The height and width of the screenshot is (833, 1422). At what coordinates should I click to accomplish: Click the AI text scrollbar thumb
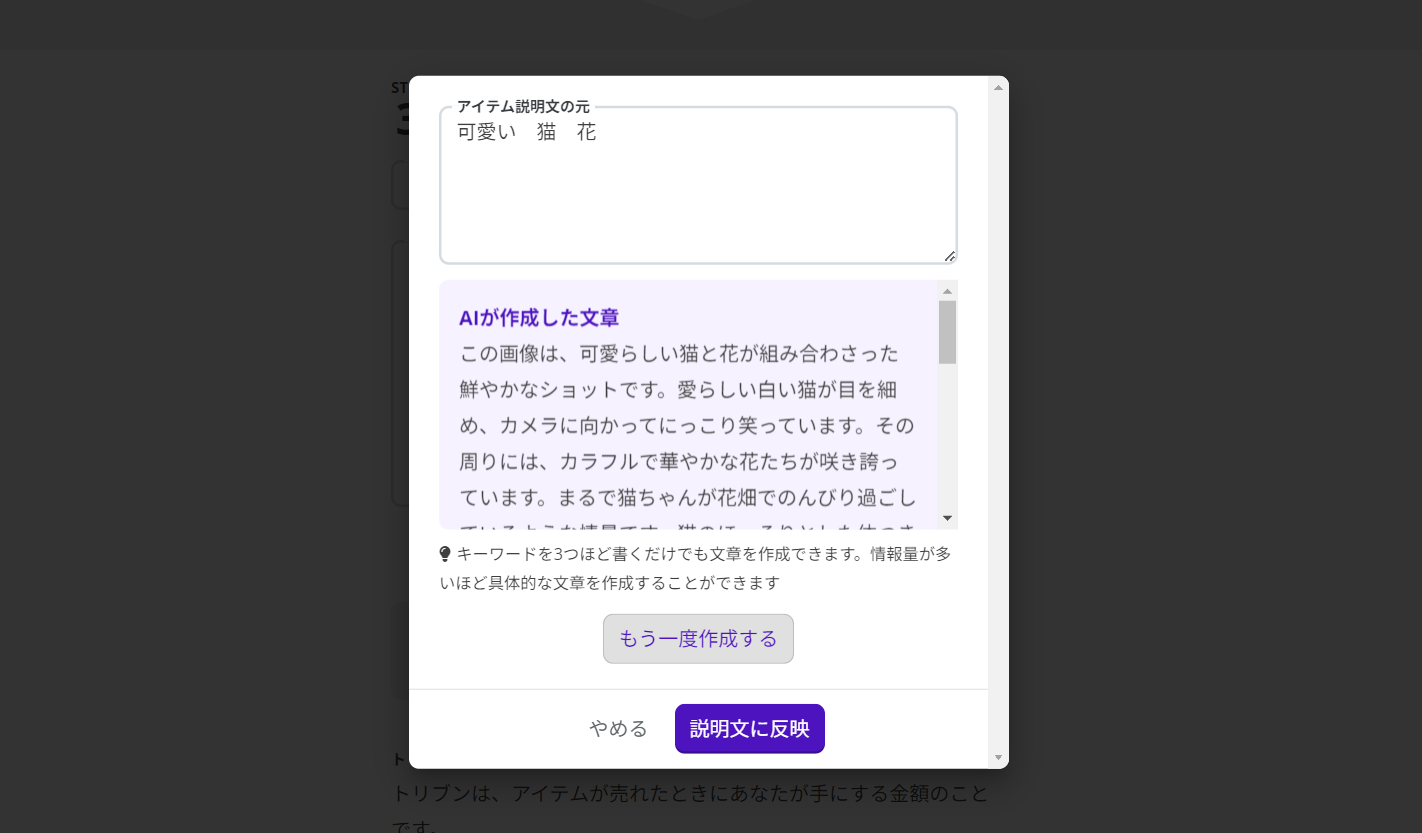tap(947, 332)
